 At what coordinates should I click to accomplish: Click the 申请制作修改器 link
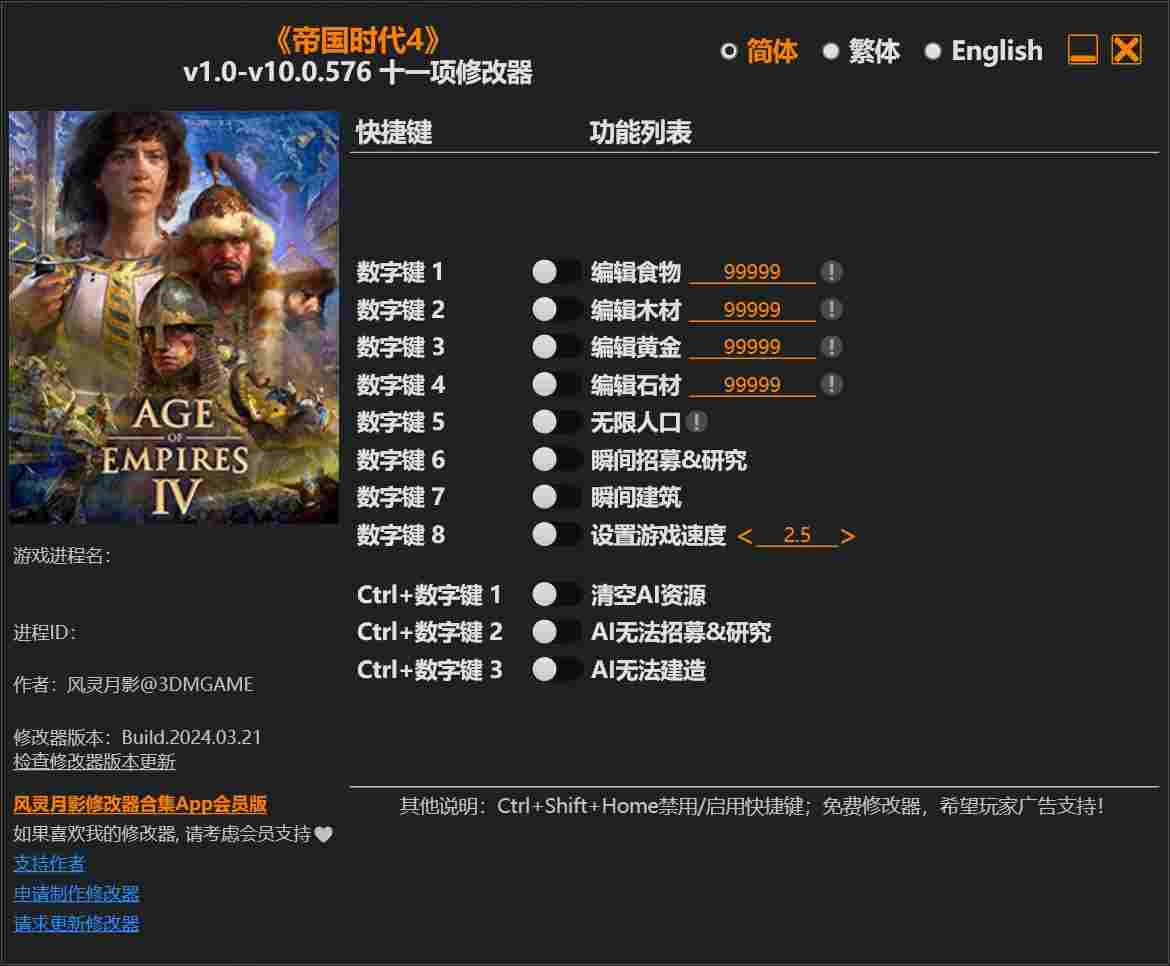click(76, 894)
